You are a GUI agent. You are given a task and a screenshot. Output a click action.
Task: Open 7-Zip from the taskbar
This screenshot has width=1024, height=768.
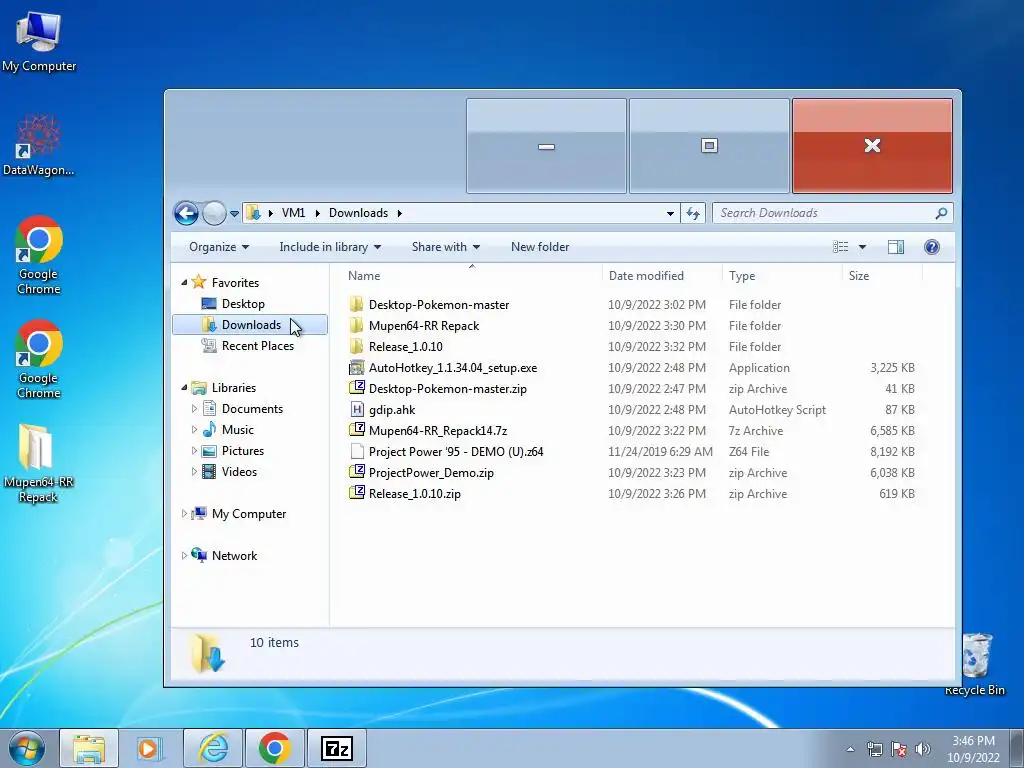tap(337, 748)
